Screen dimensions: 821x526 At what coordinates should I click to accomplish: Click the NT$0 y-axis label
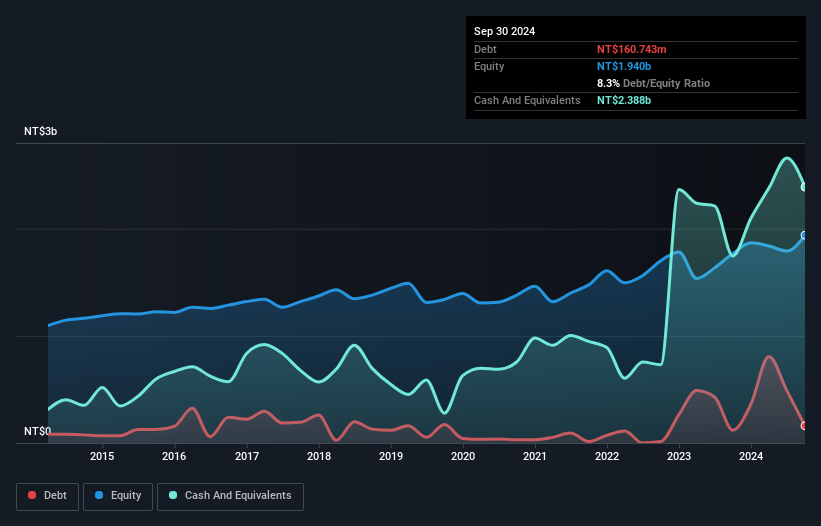(x=37, y=432)
